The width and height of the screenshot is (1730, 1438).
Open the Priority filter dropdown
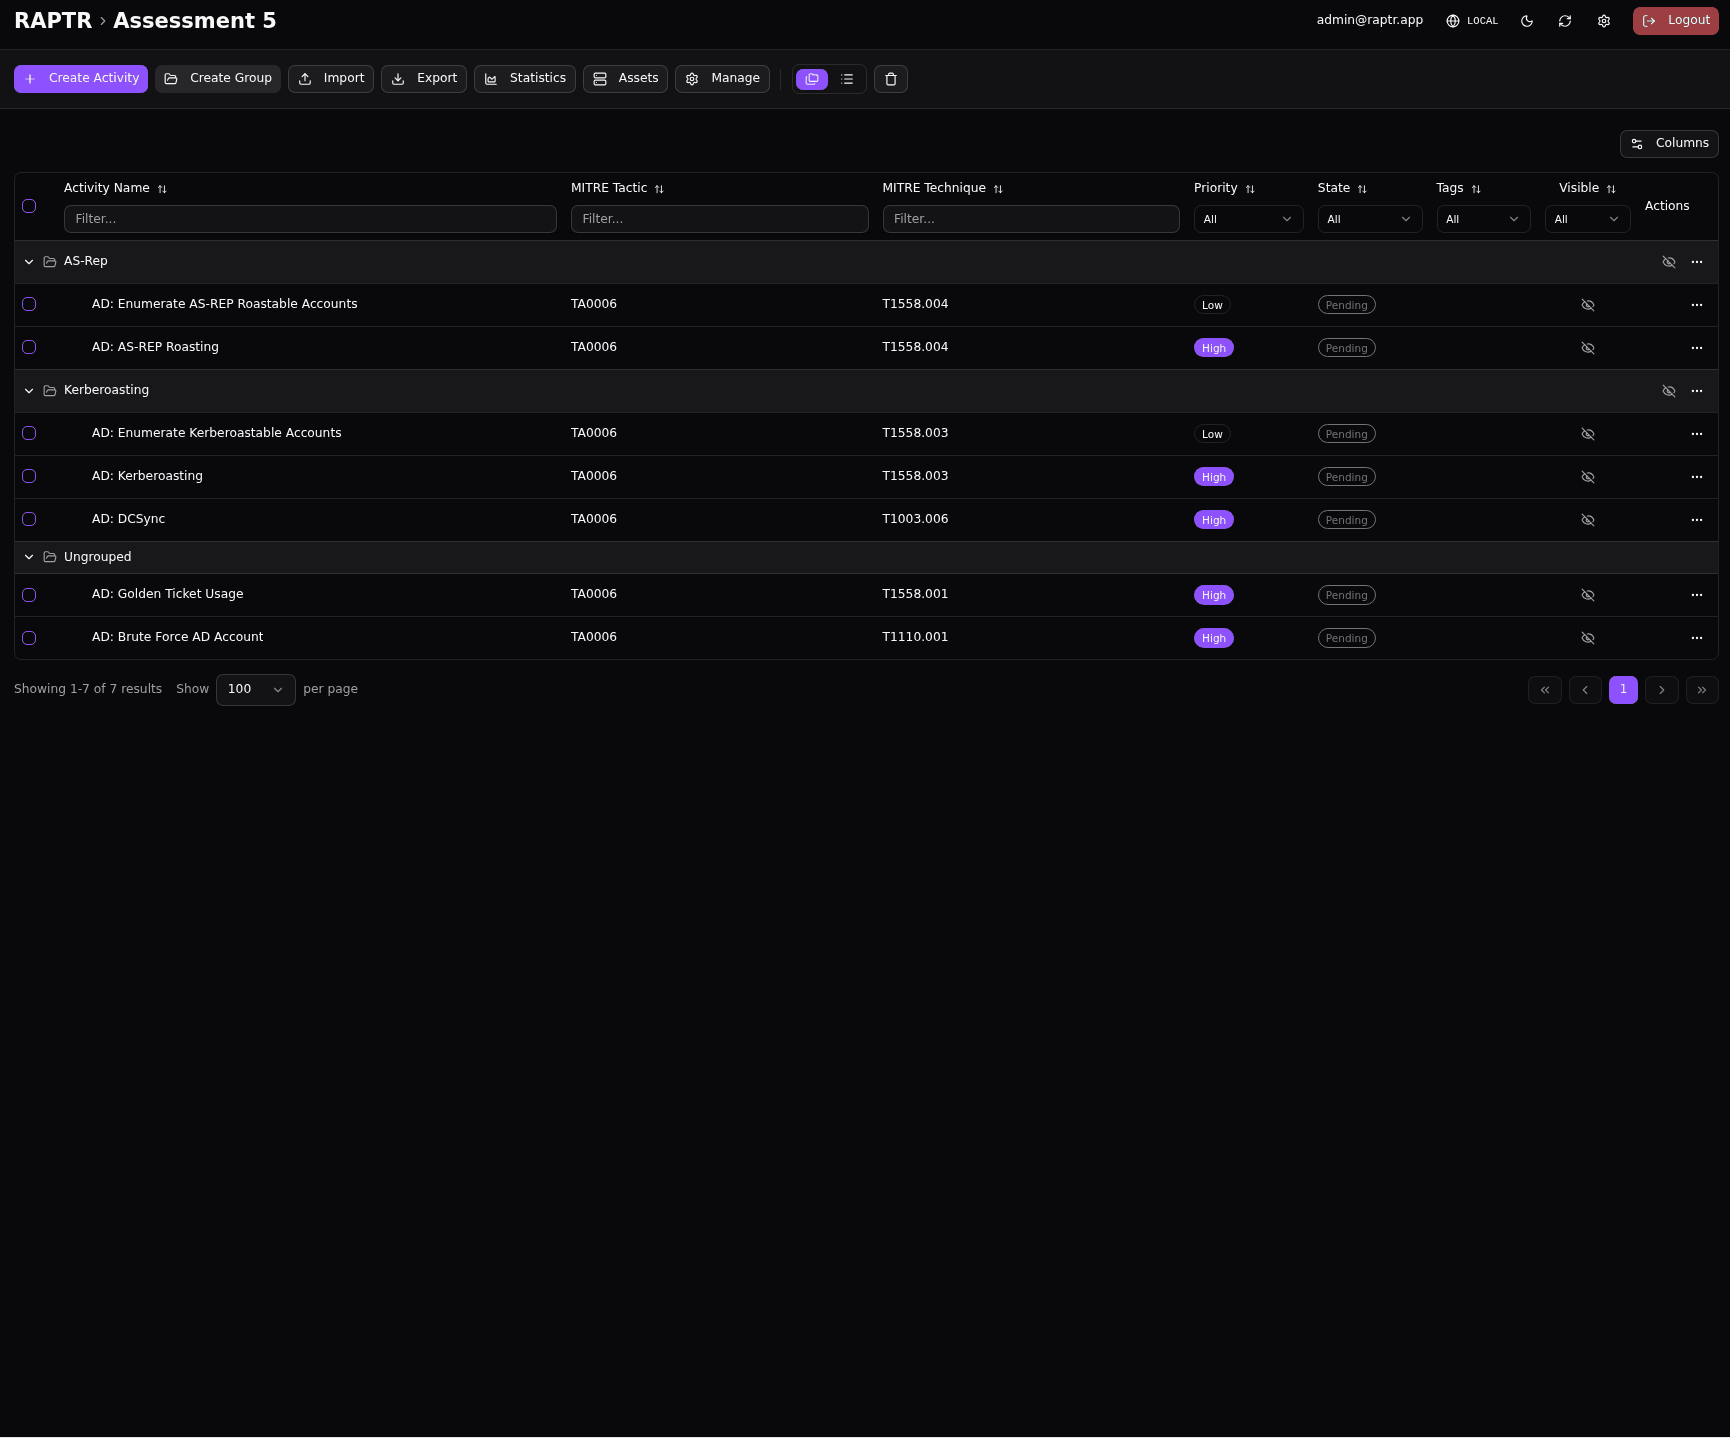1247,219
